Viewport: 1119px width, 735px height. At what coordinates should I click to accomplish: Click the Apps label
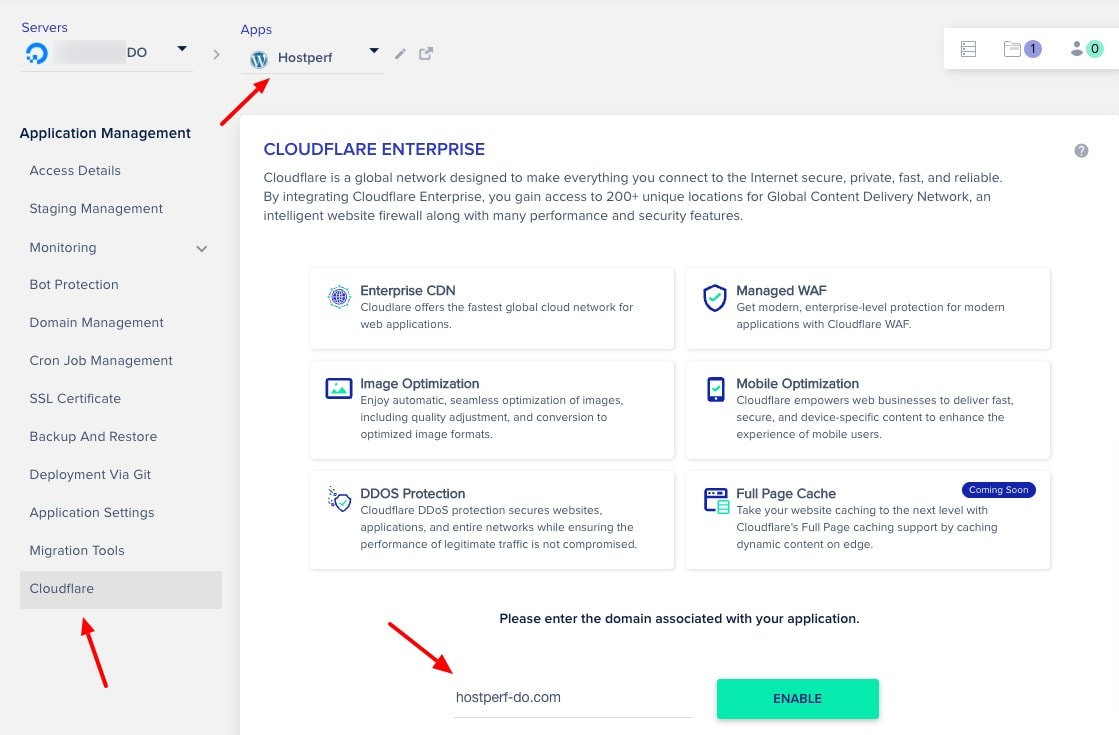click(256, 30)
